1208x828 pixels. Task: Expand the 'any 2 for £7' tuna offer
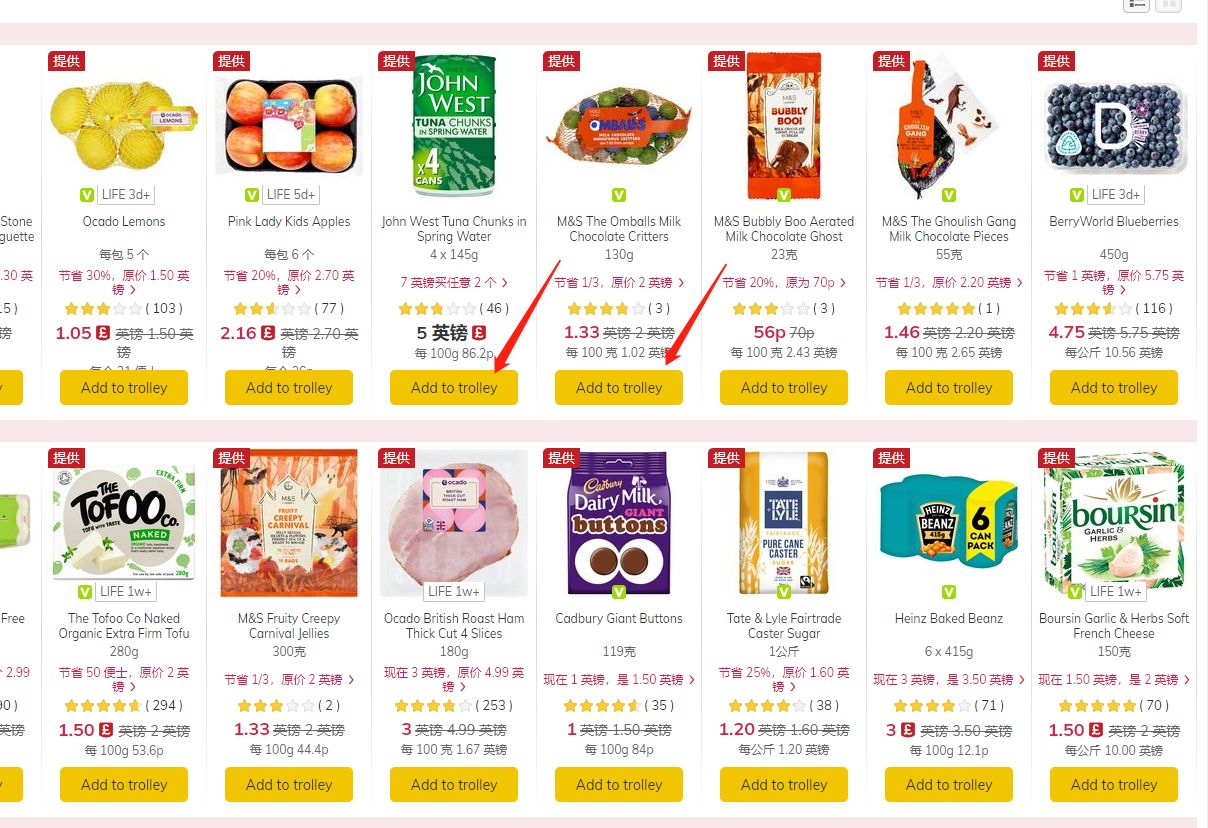click(454, 283)
